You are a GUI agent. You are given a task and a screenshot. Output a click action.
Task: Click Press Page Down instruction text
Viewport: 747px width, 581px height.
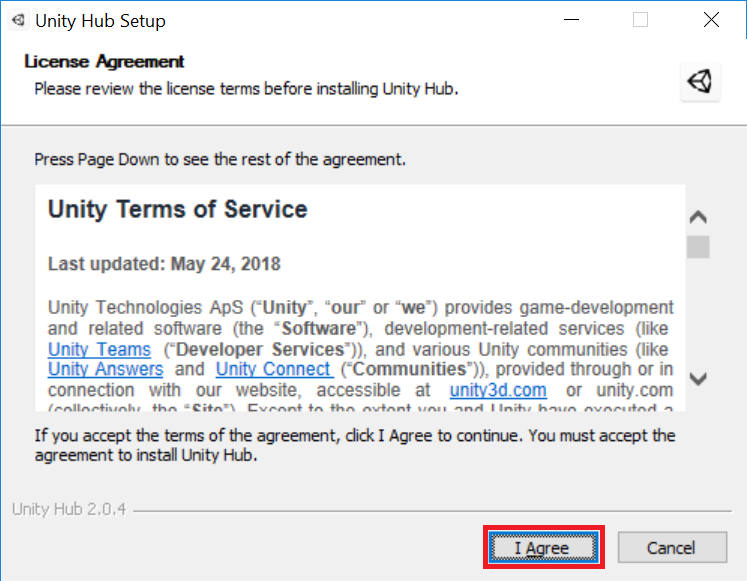(220, 160)
